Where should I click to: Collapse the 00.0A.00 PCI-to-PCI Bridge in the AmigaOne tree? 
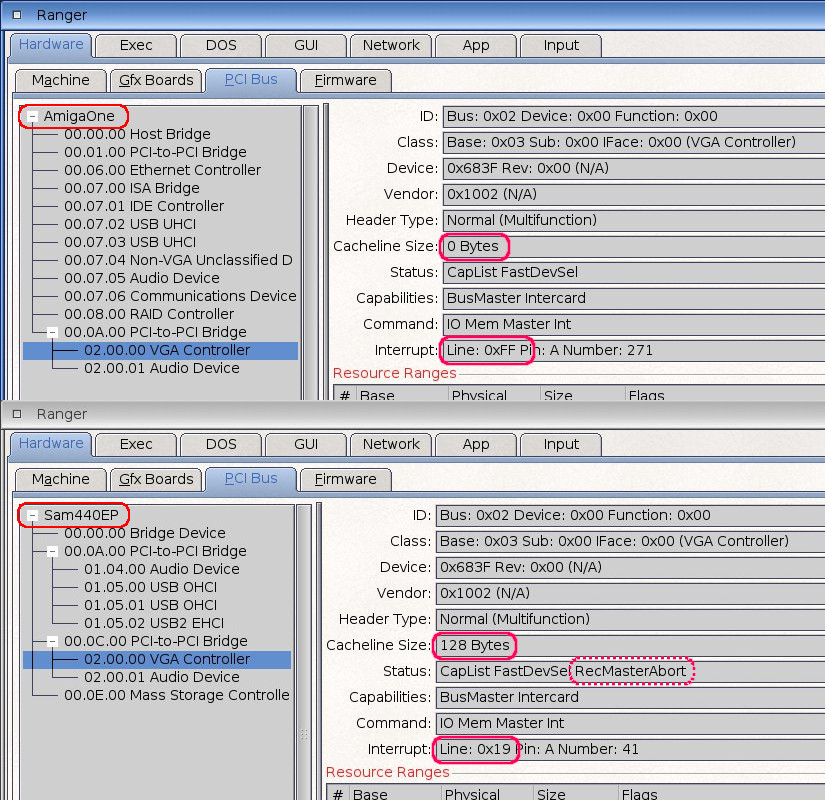[39, 332]
